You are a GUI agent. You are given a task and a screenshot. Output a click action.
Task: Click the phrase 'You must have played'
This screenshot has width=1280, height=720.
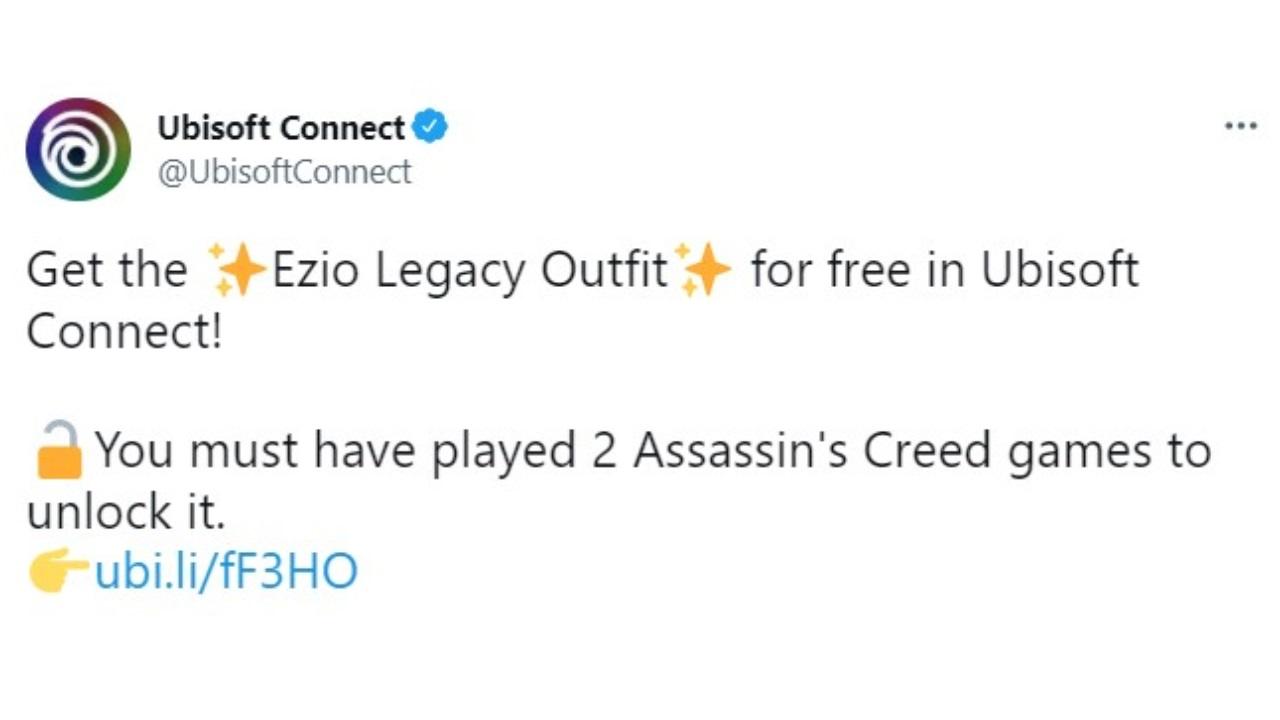tap(335, 451)
